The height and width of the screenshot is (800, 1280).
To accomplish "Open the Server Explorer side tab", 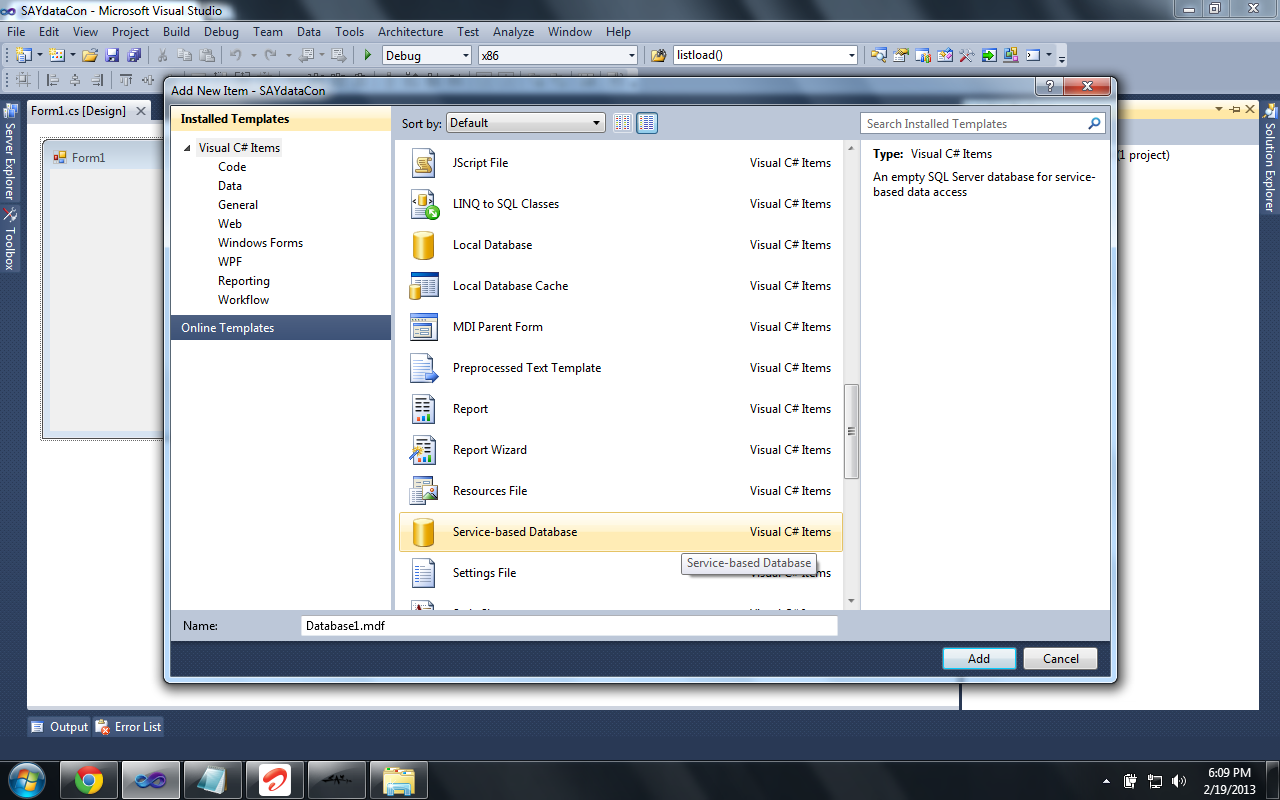I will click(10, 153).
